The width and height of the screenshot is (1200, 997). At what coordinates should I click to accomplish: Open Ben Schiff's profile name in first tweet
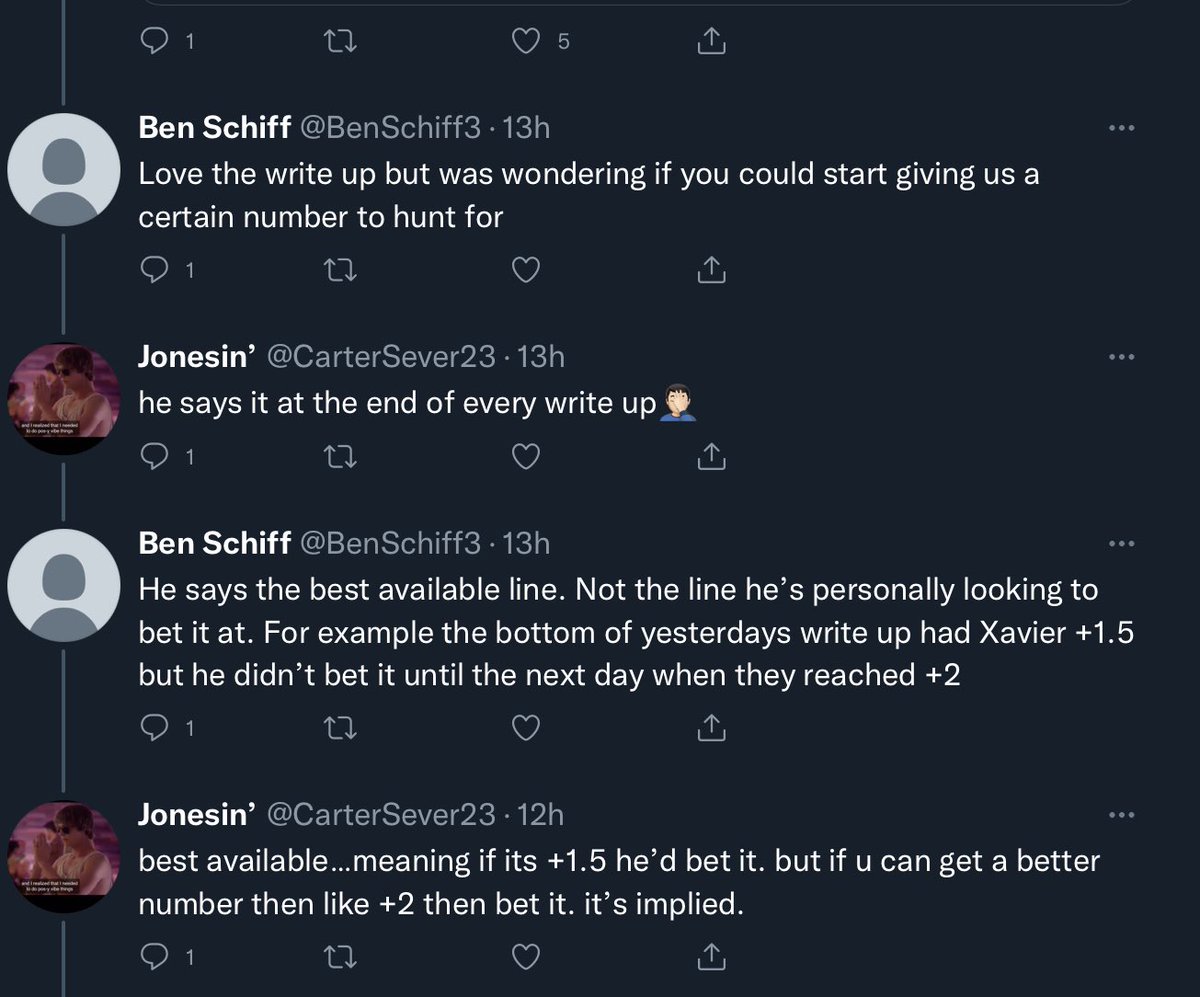214,128
